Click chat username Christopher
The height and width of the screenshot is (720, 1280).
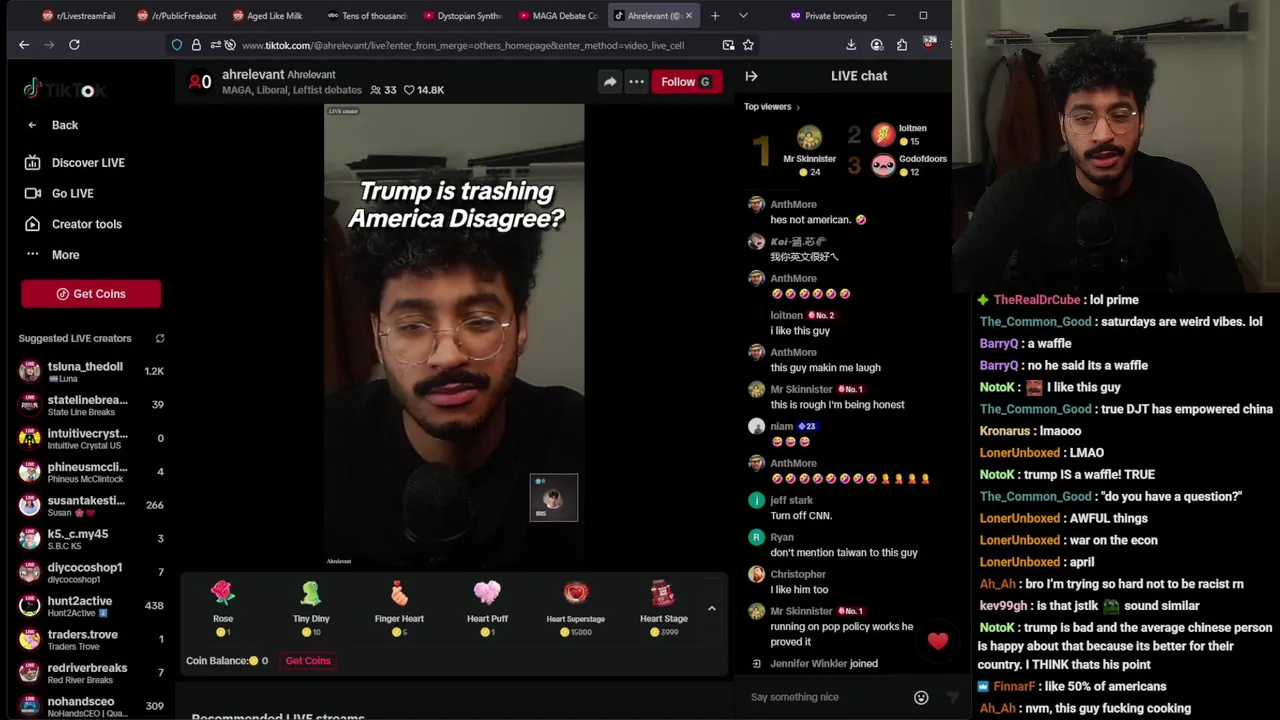(798, 574)
